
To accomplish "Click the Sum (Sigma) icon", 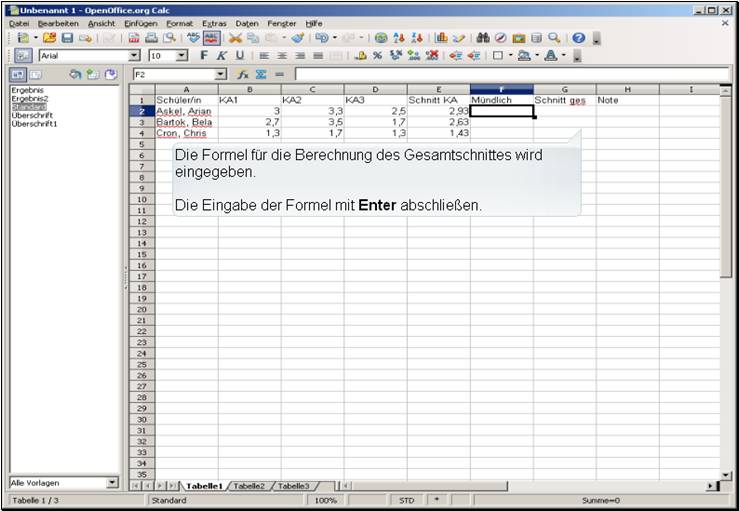I will click(x=261, y=75).
